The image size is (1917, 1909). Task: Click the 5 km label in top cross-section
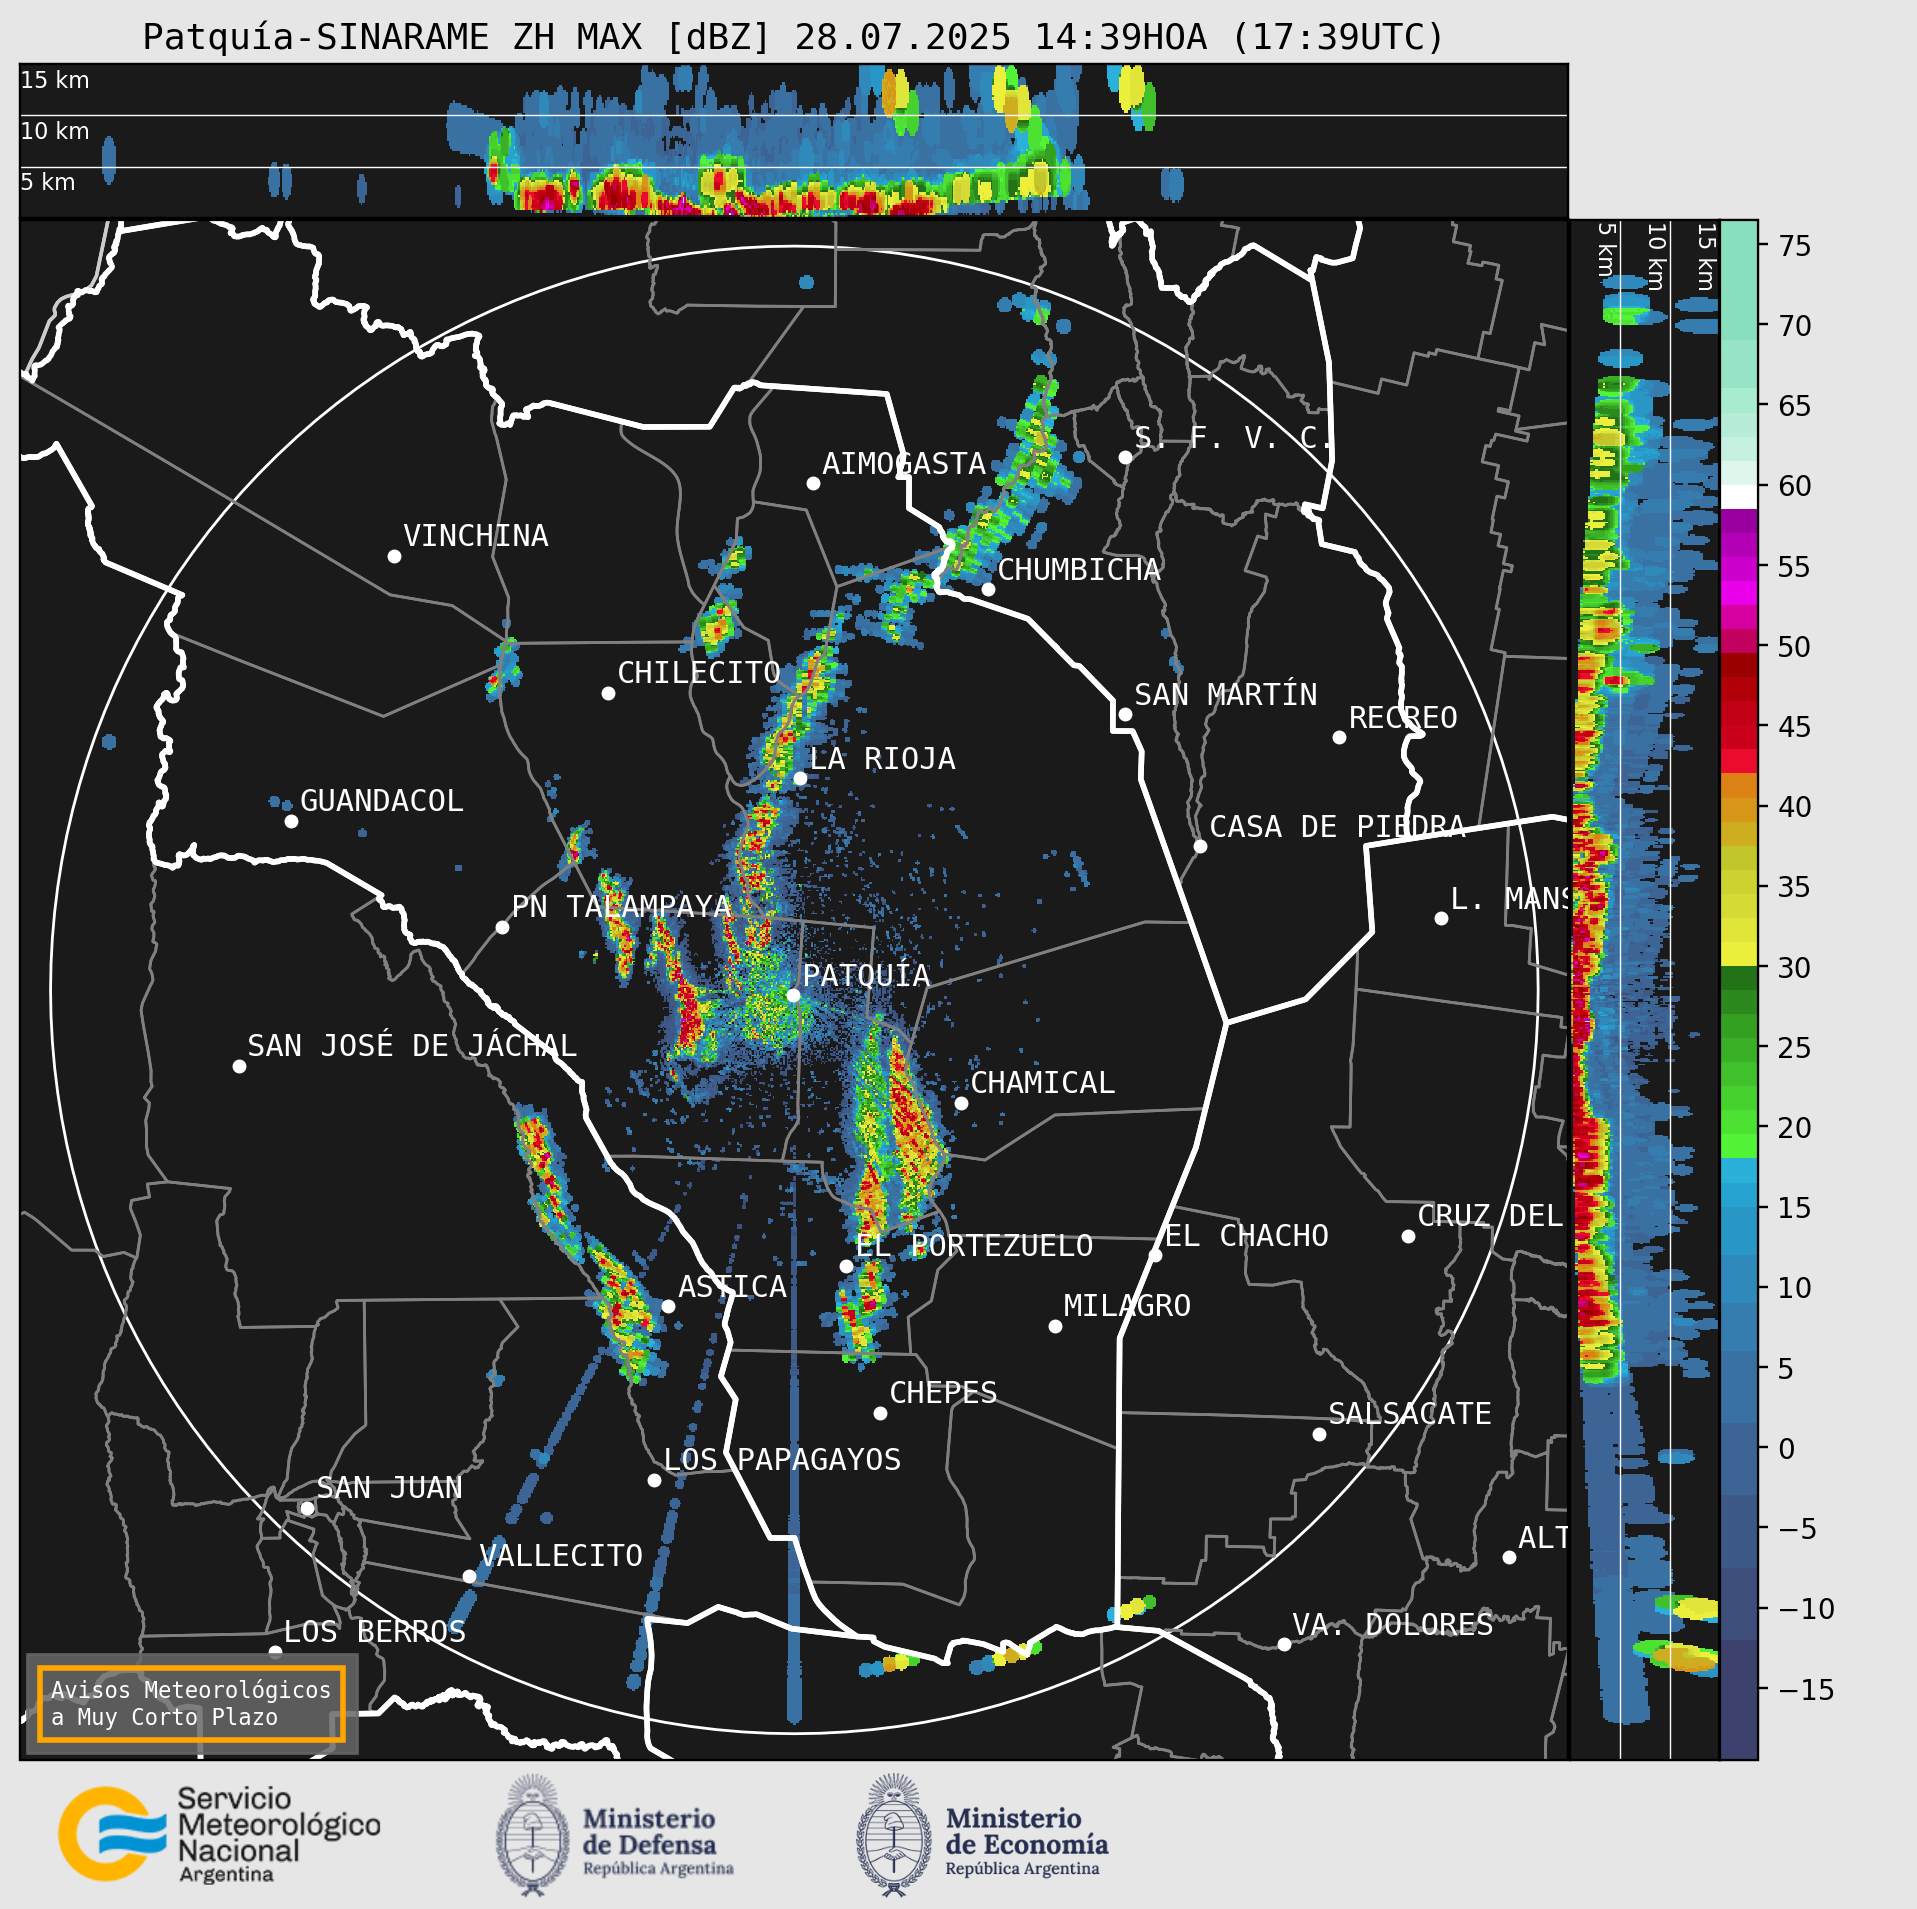pos(48,182)
